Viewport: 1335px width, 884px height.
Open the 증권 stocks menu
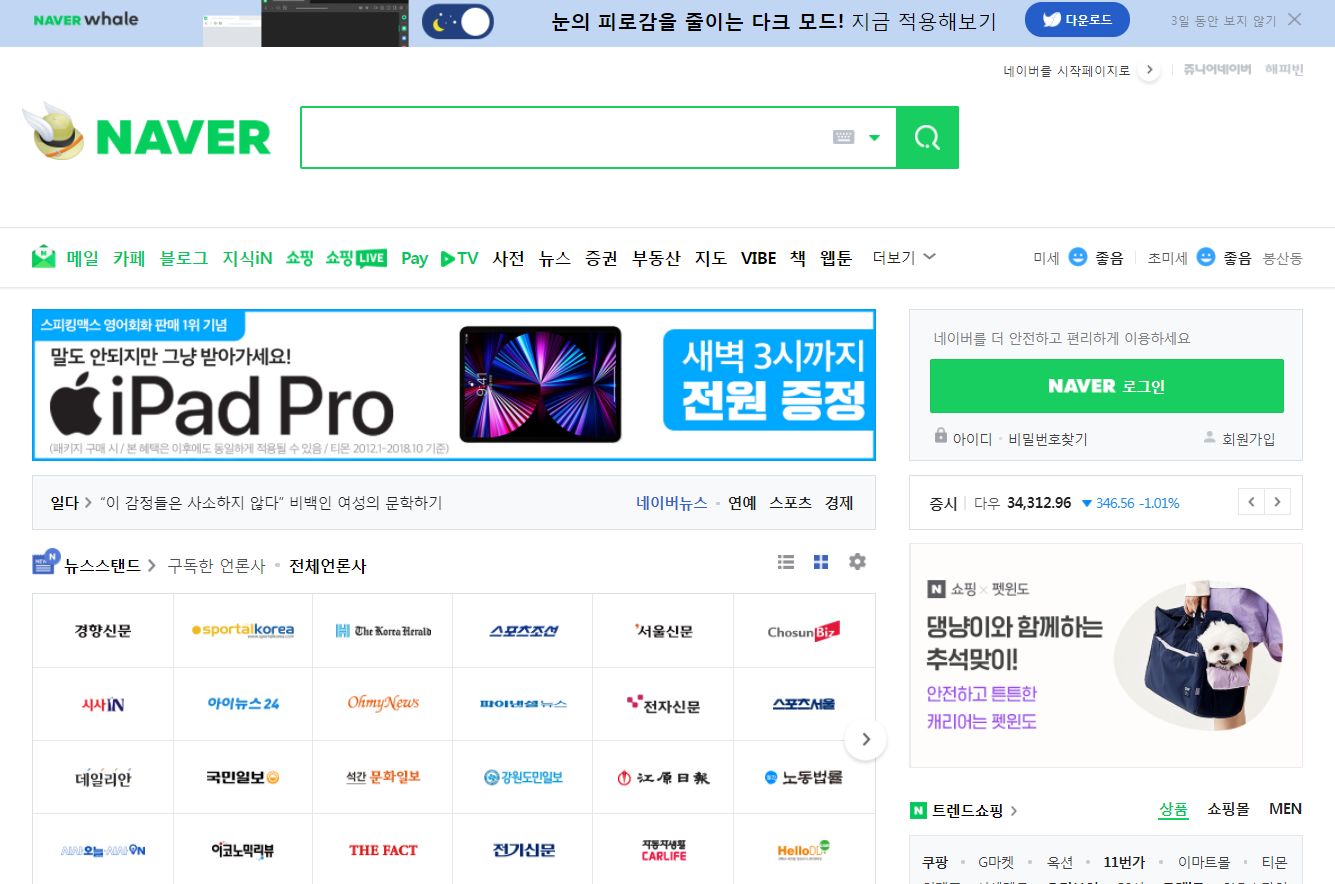(601, 258)
